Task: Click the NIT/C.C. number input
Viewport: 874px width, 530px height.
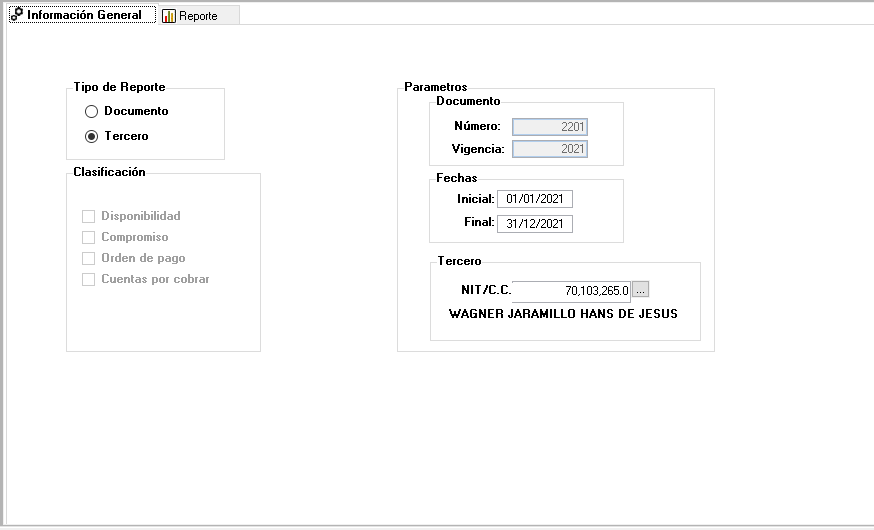Action: pyautogui.click(x=570, y=290)
